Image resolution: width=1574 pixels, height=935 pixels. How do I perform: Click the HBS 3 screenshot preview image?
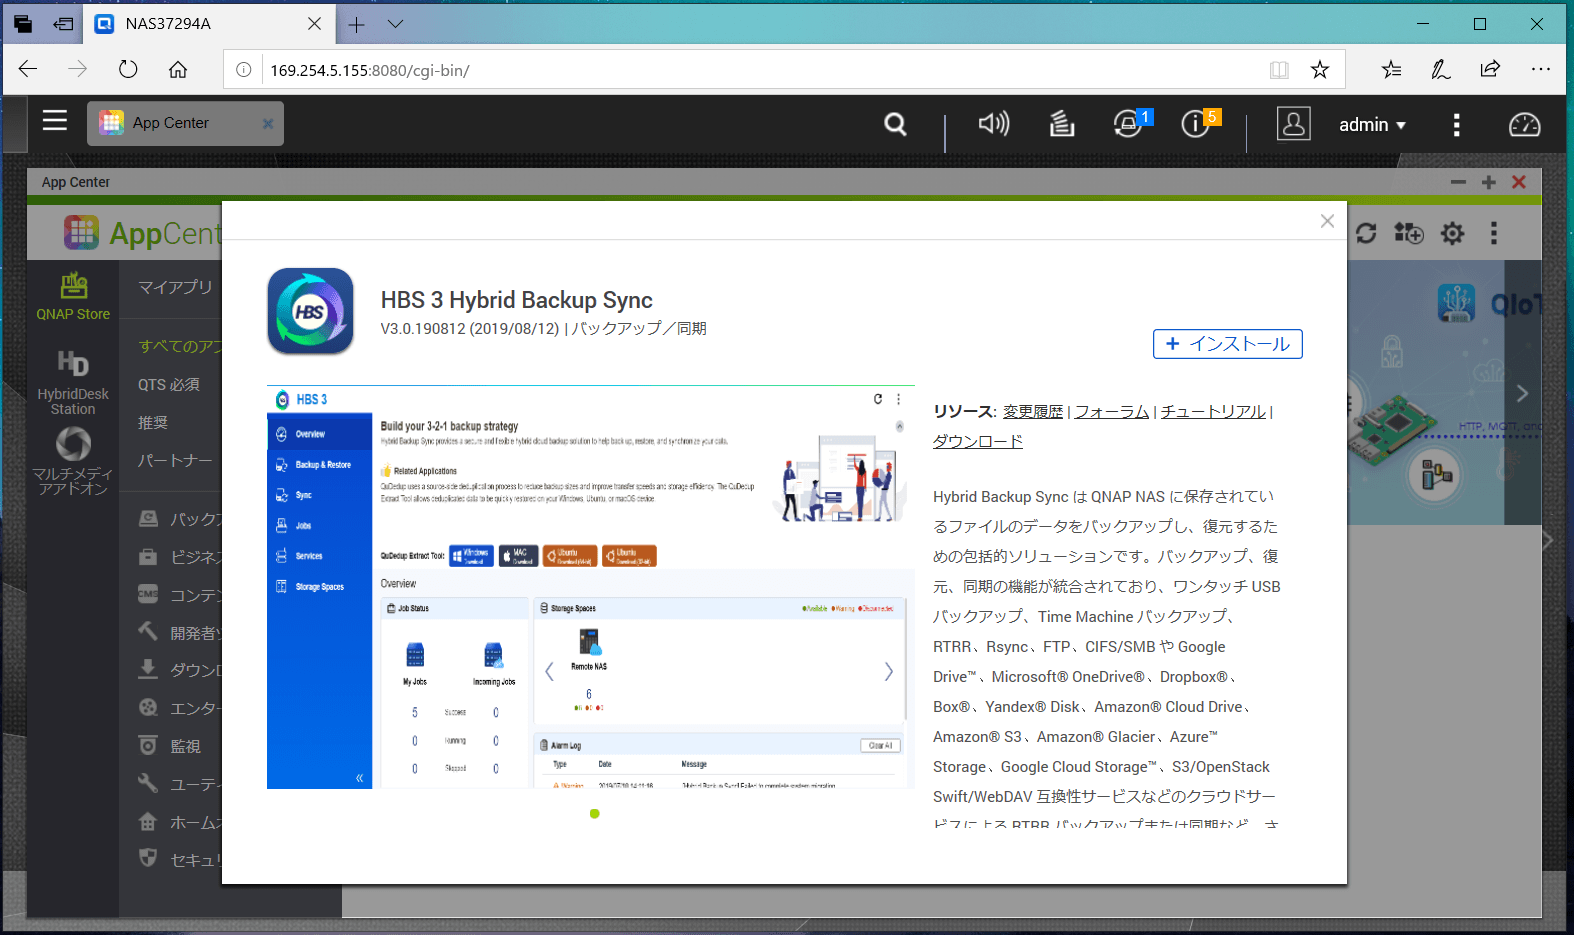(590, 587)
